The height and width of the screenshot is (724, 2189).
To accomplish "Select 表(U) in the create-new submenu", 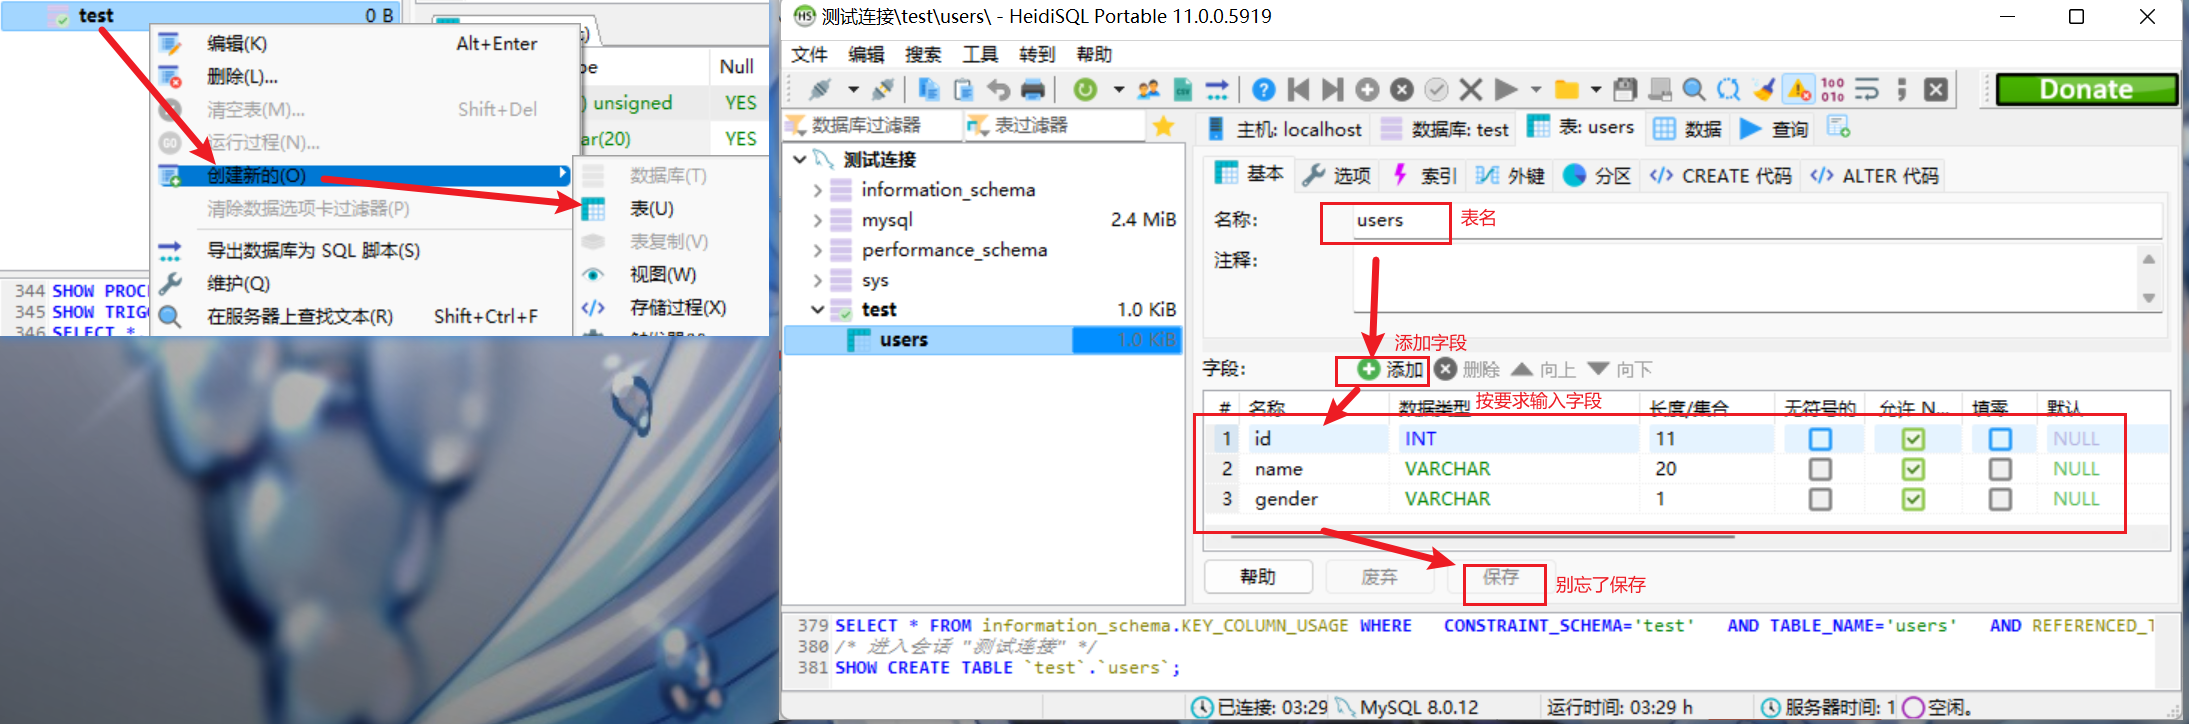I will click(x=651, y=208).
